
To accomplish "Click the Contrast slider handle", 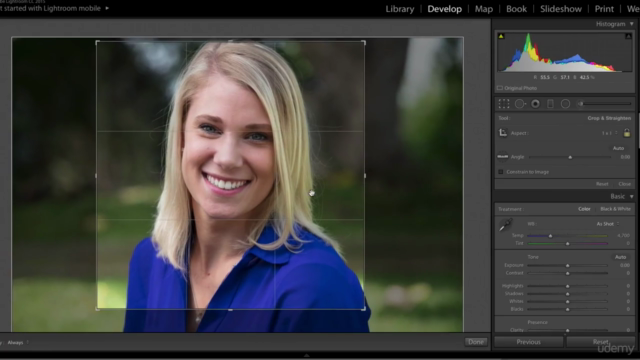I will point(567,273).
